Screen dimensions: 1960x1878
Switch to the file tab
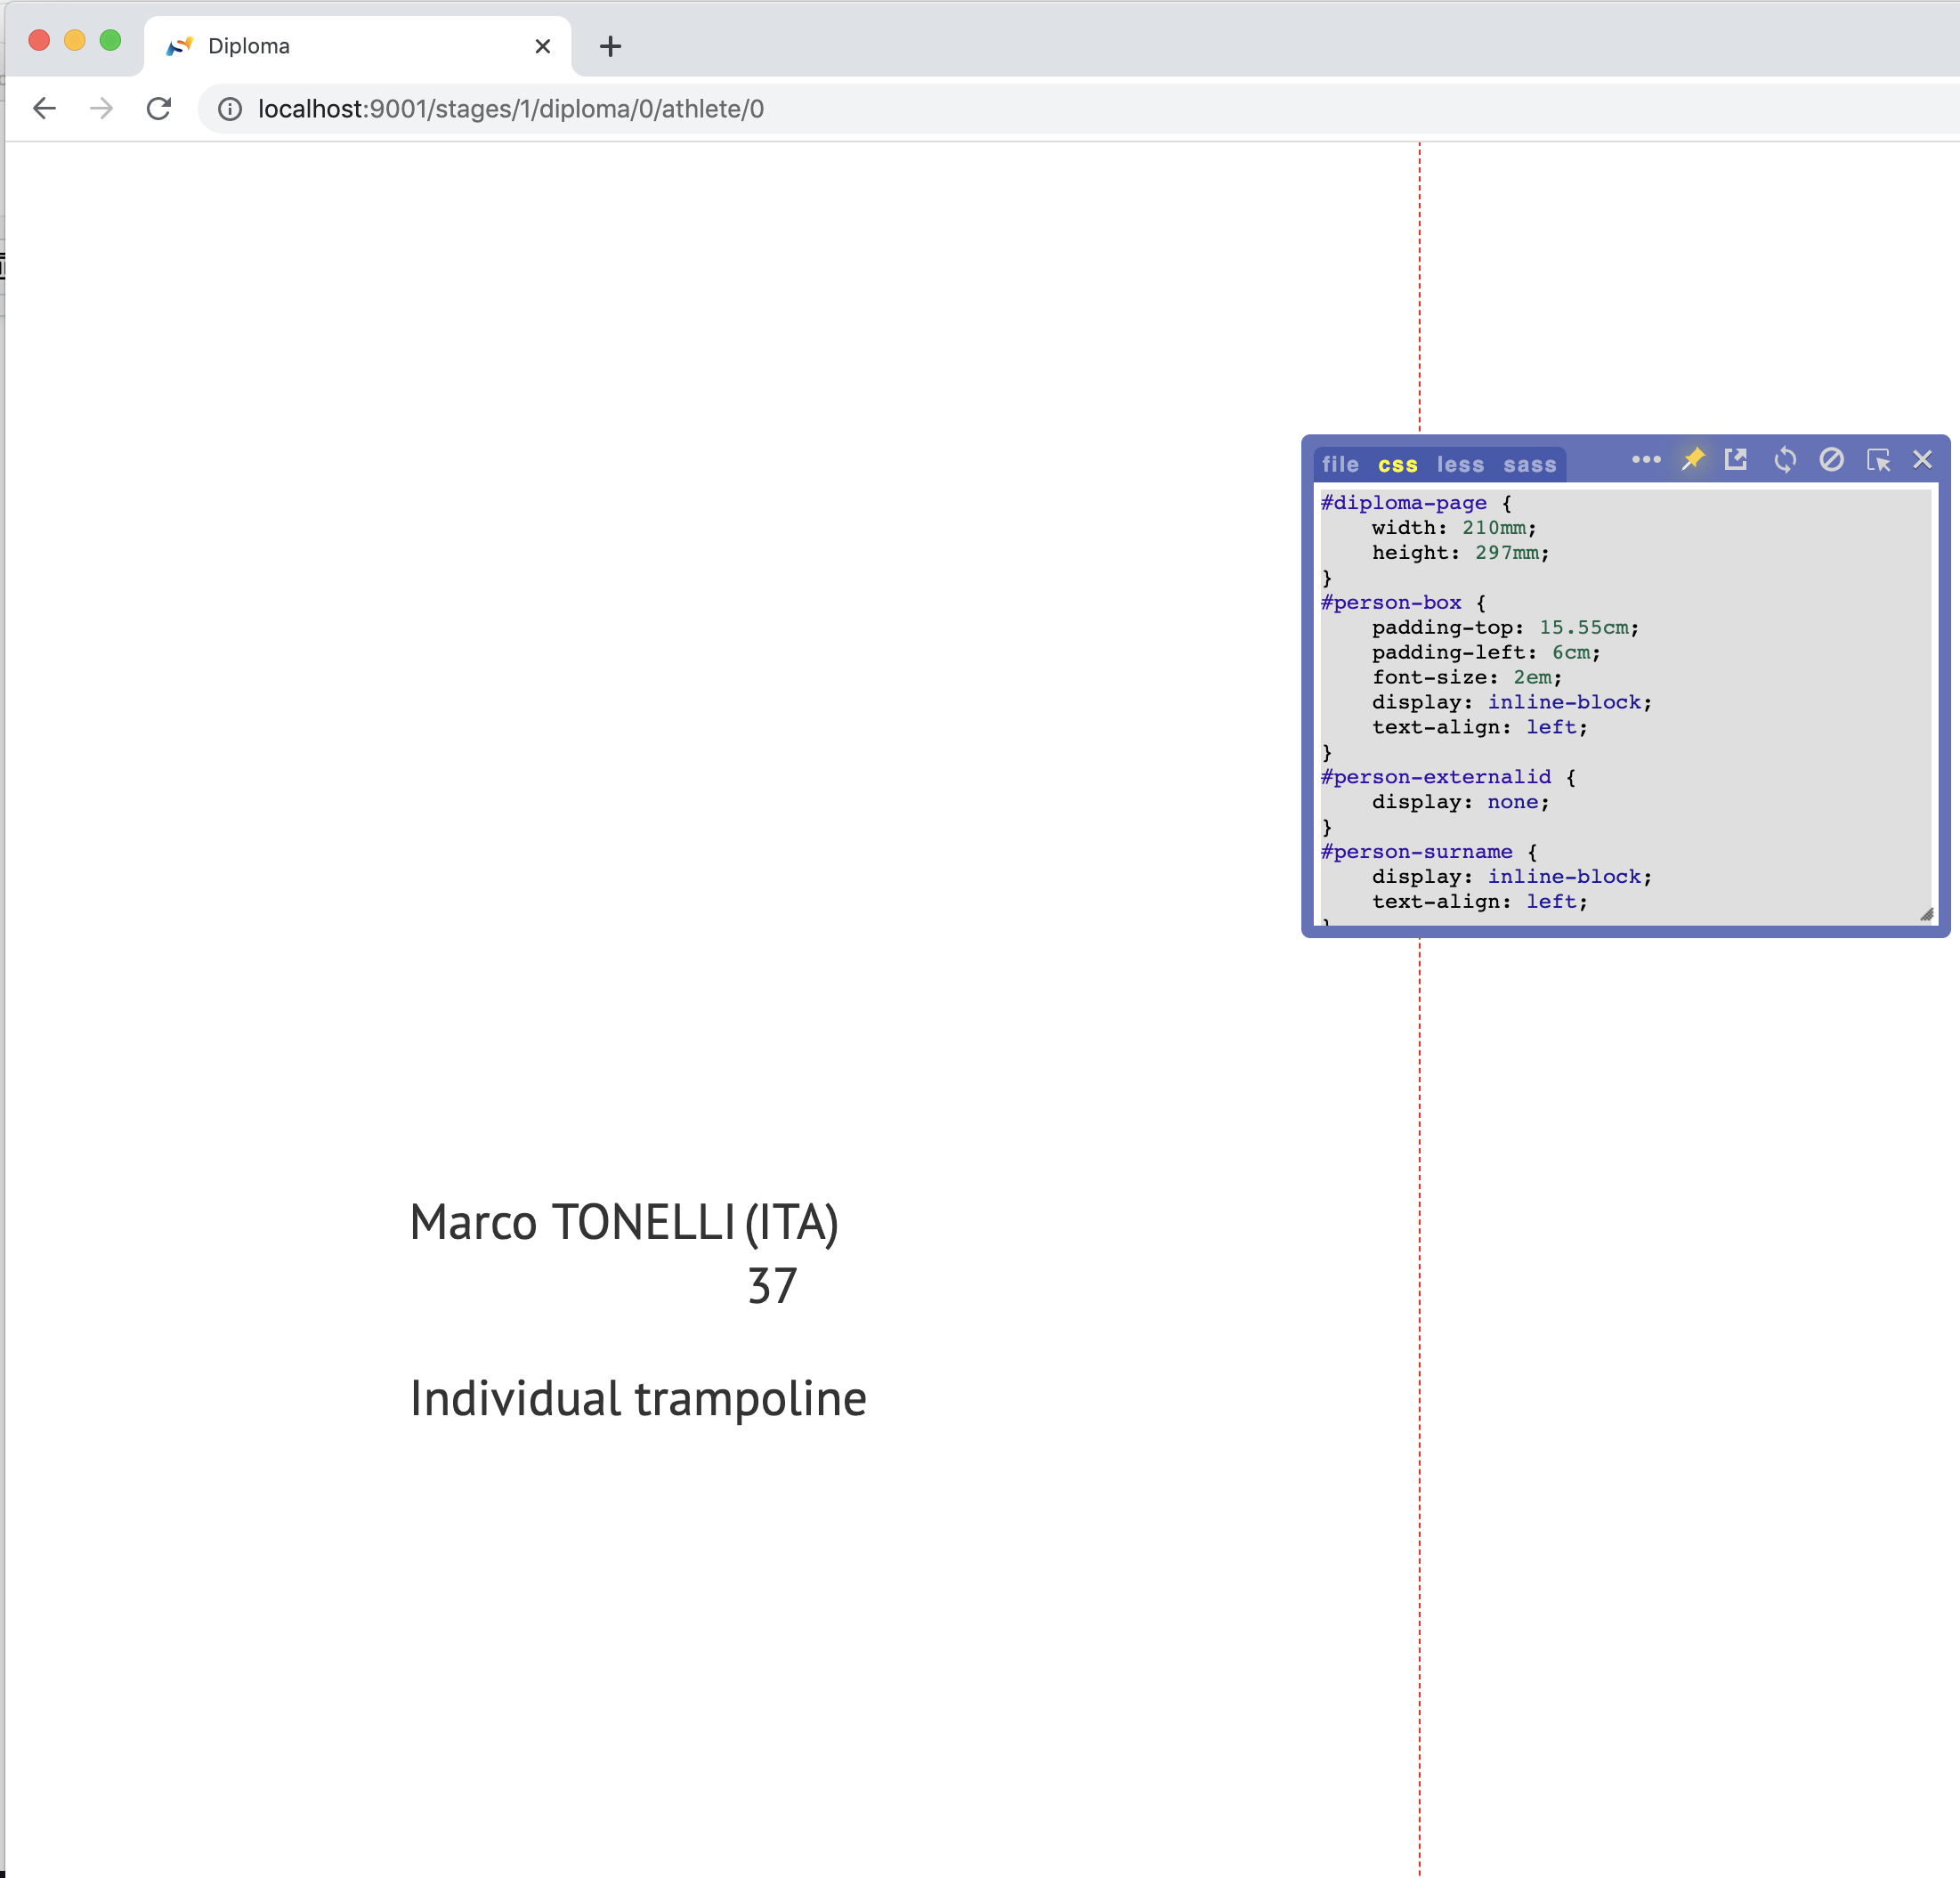(1340, 465)
